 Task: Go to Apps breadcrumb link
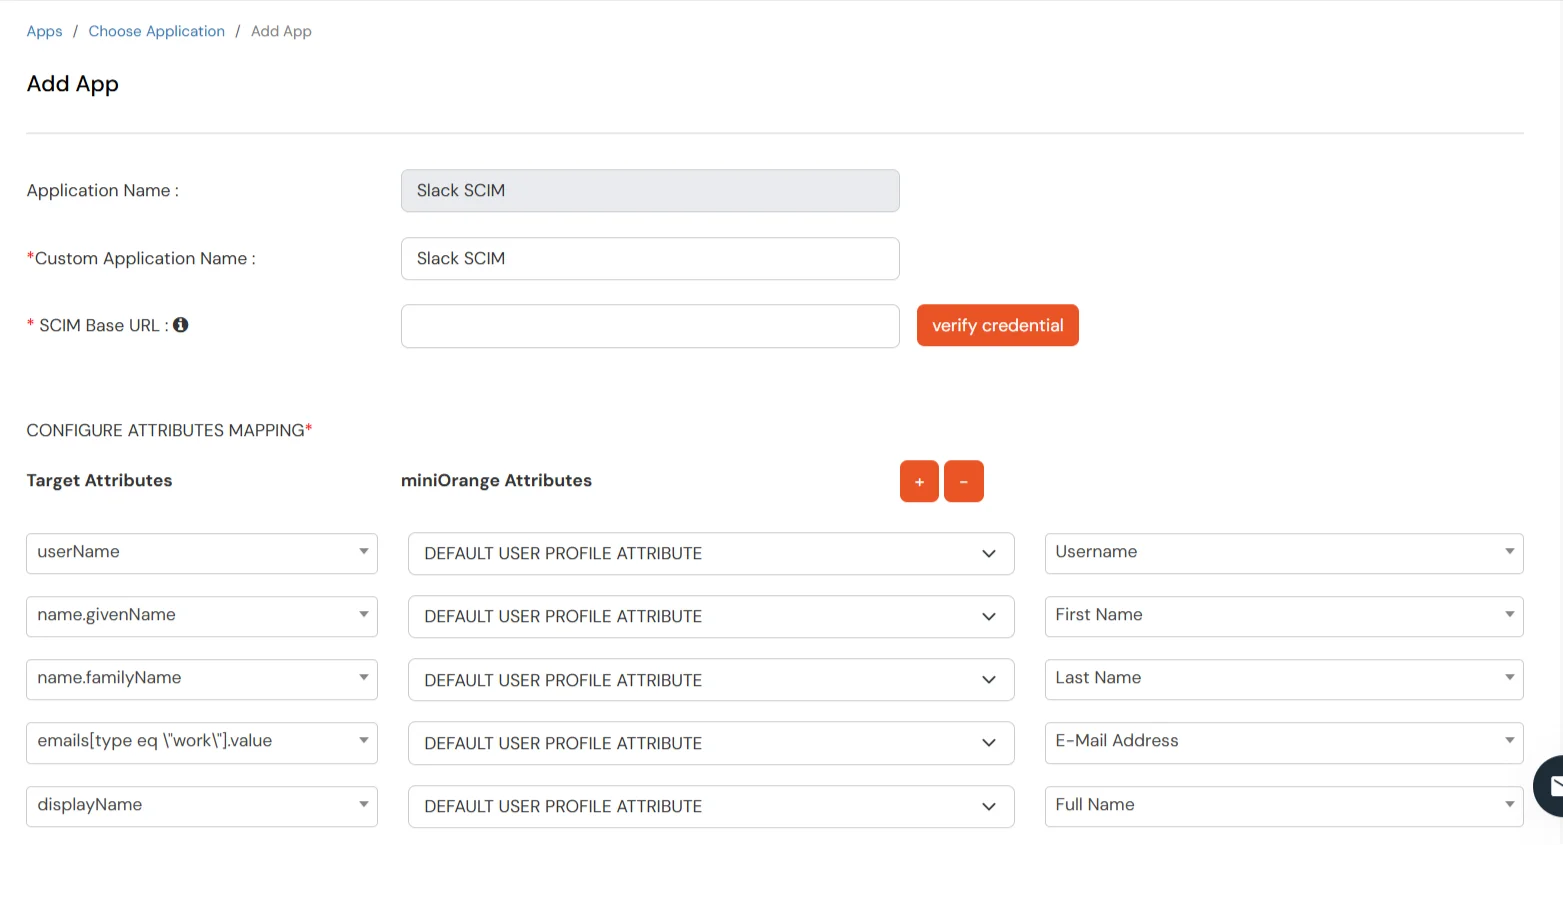point(44,31)
